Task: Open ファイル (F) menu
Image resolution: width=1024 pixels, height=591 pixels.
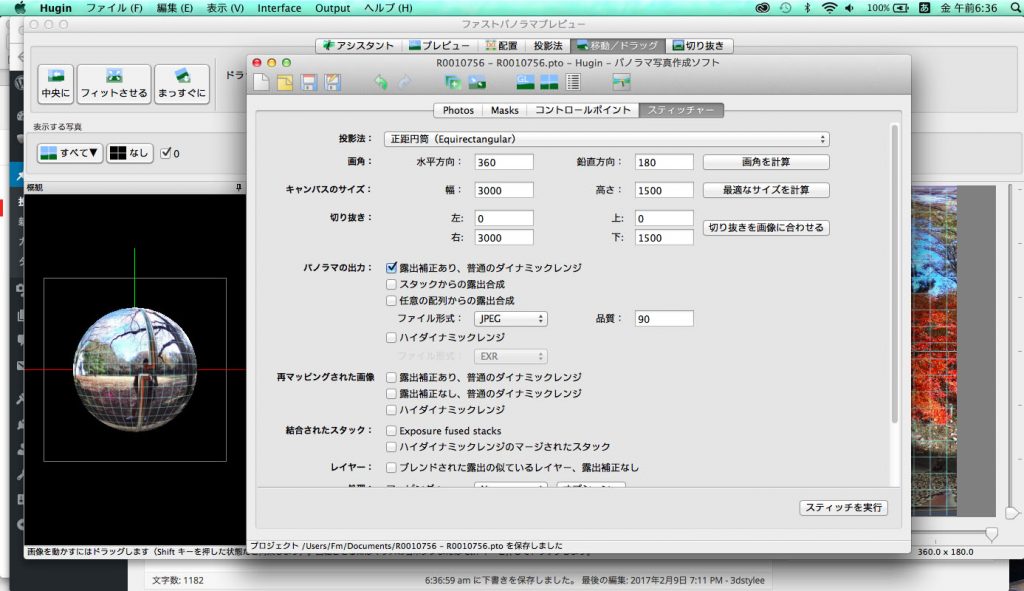Action: coord(114,8)
